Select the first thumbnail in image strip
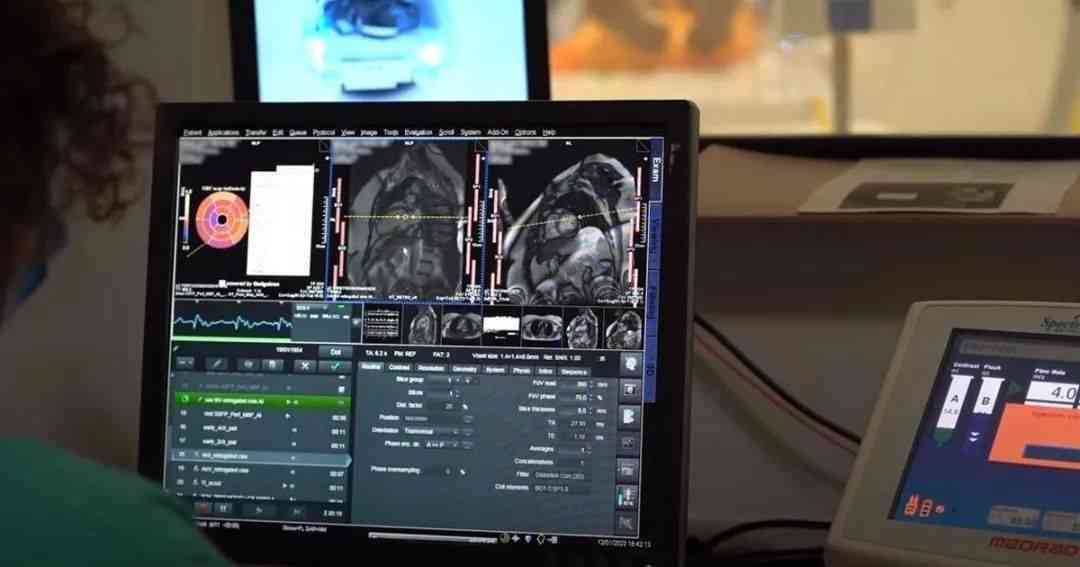This screenshot has height=567, width=1080. click(x=382, y=325)
